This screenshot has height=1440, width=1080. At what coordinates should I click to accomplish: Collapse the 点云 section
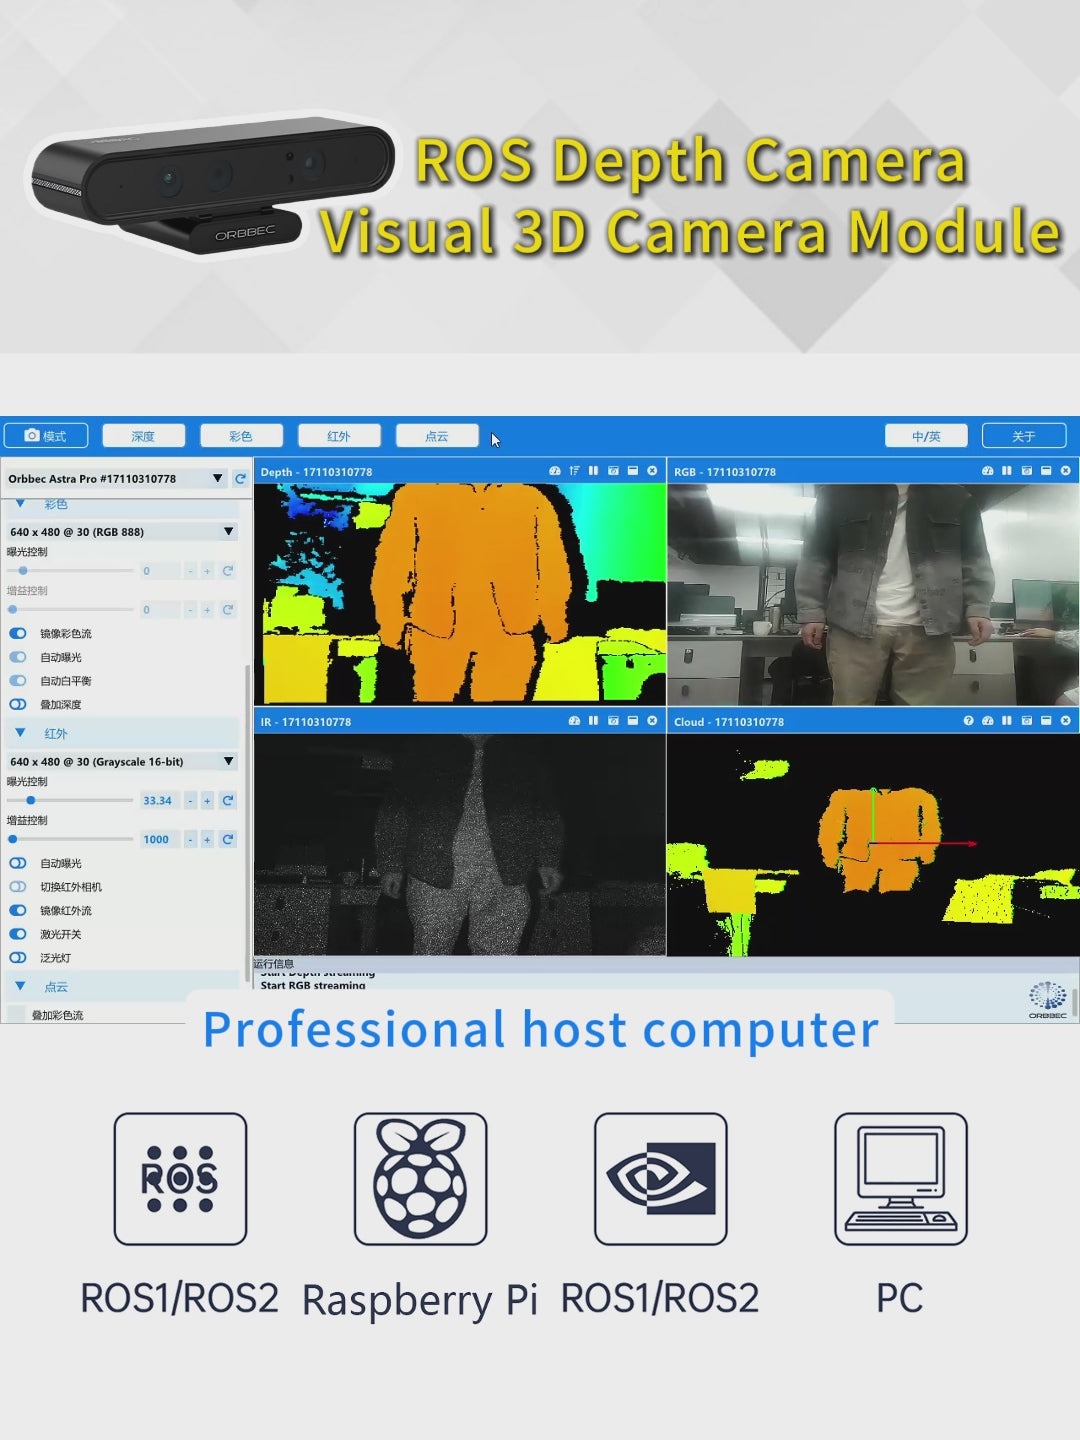click(x=20, y=986)
